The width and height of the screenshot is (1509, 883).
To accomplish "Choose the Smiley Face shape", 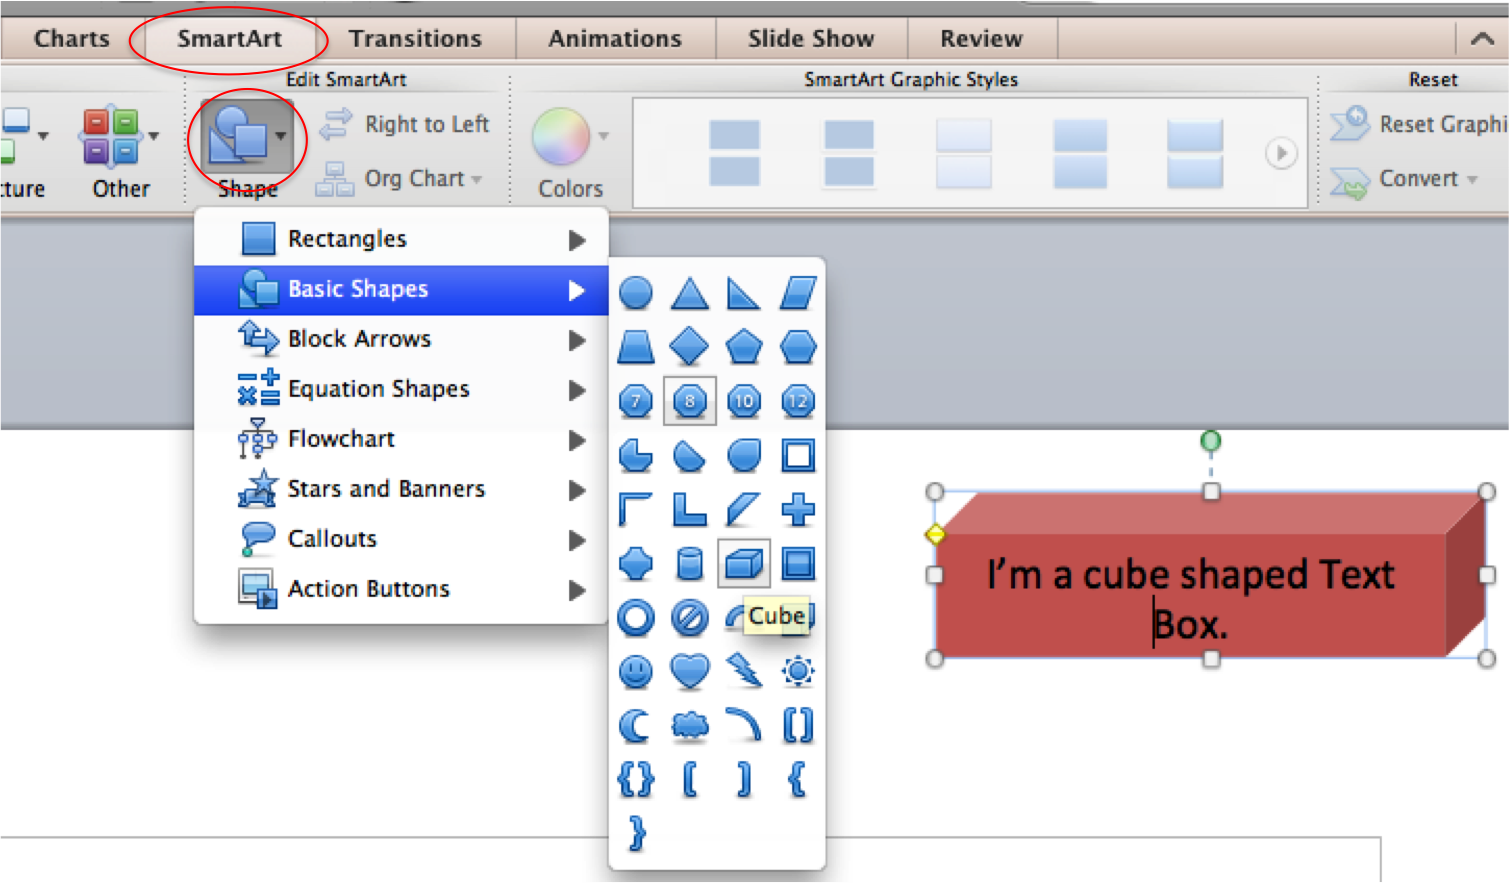I will pos(635,671).
